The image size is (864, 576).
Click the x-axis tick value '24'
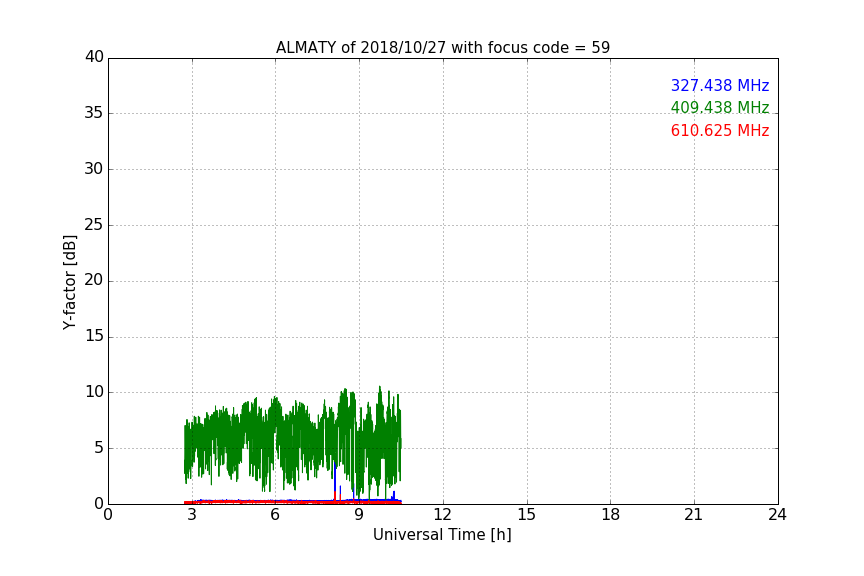(x=777, y=515)
